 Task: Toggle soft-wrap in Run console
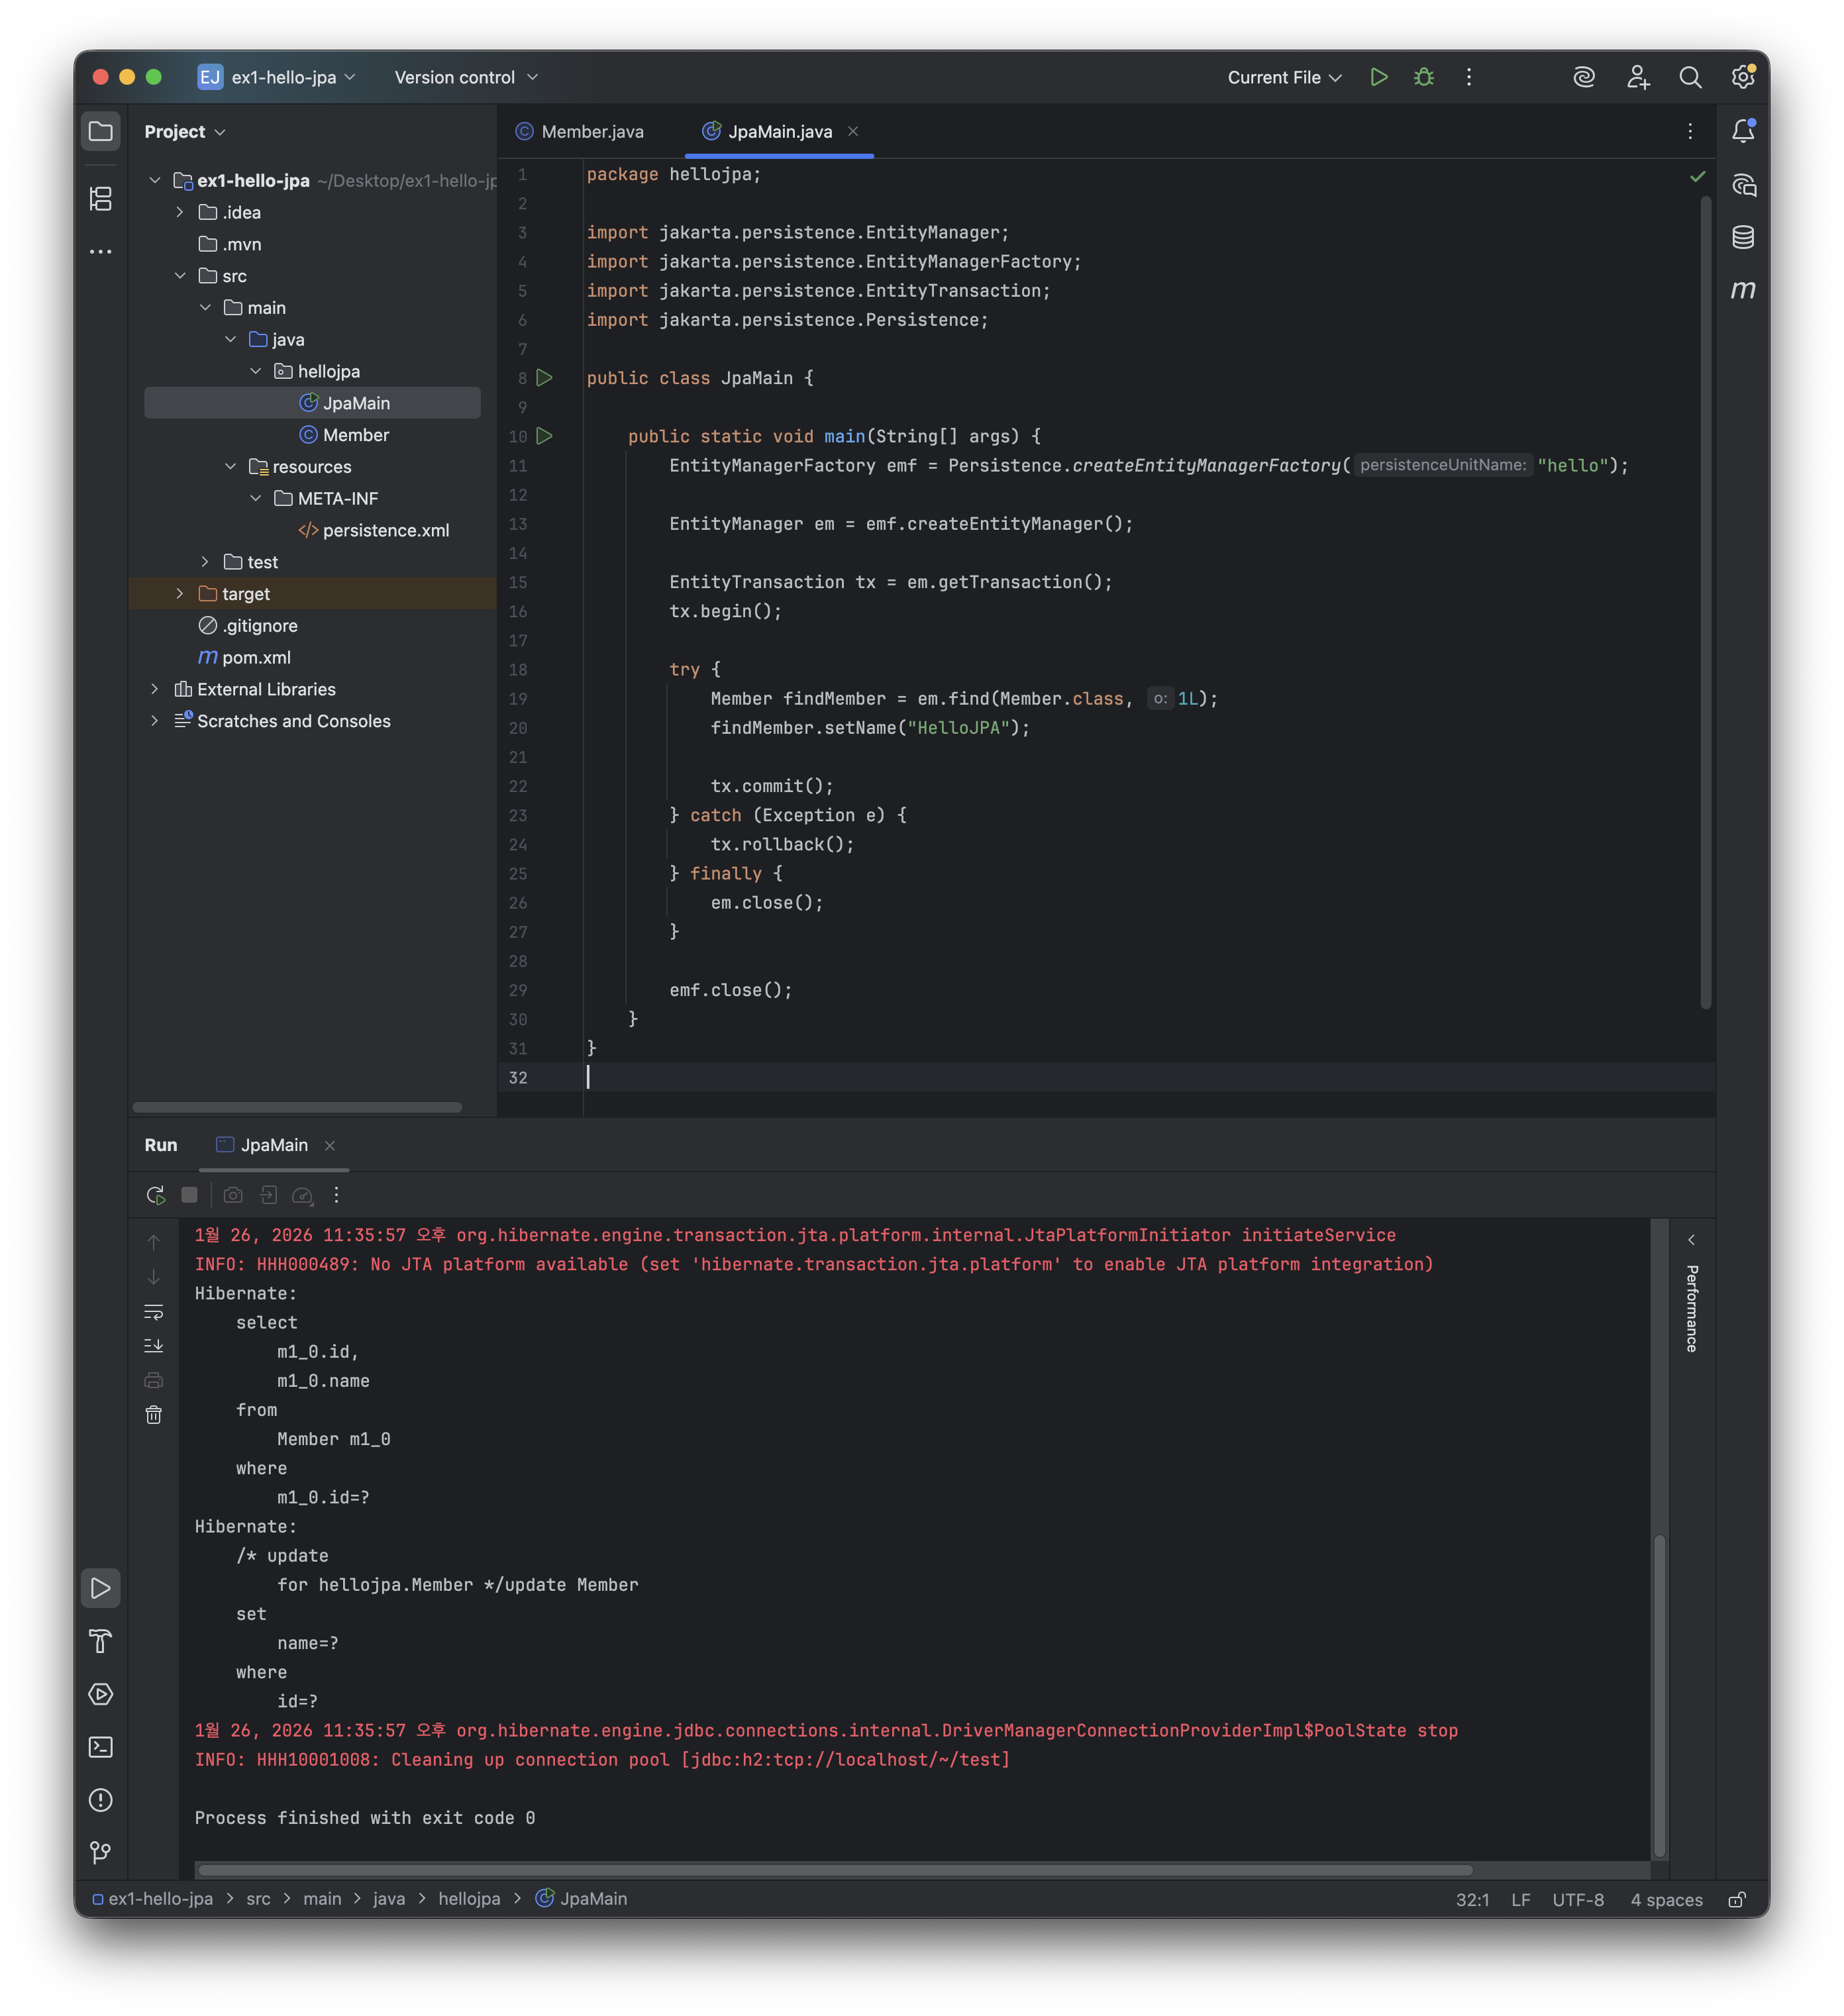[154, 1311]
